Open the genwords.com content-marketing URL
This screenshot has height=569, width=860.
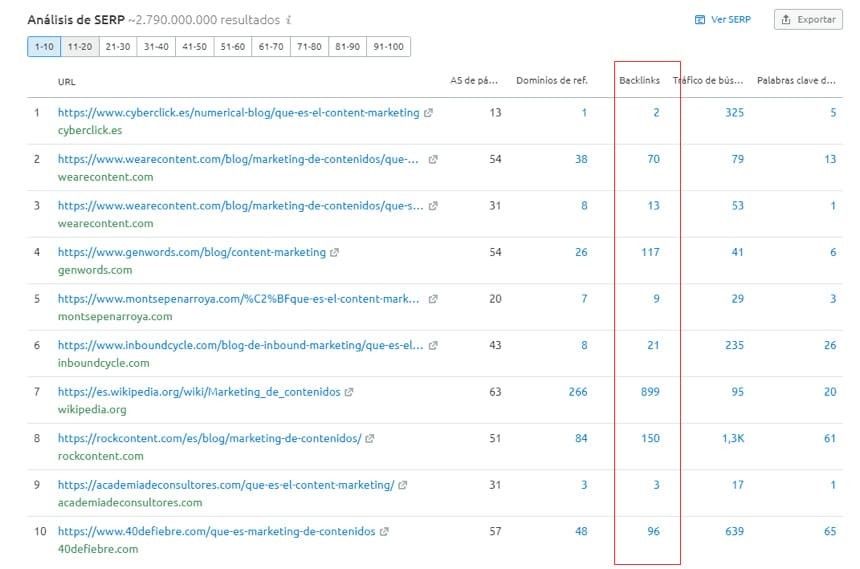(x=192, y=252)
